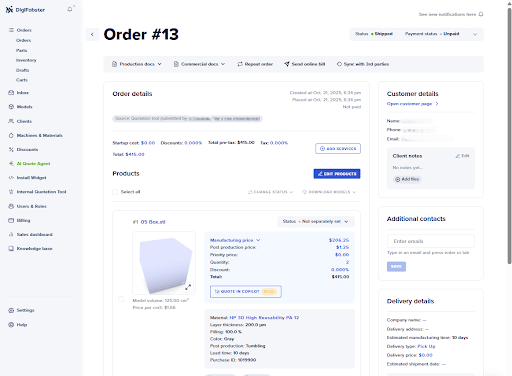Screen dimensions: 512x376
Task: Click the Install Widget code icon
Action: tap(11, 178)
